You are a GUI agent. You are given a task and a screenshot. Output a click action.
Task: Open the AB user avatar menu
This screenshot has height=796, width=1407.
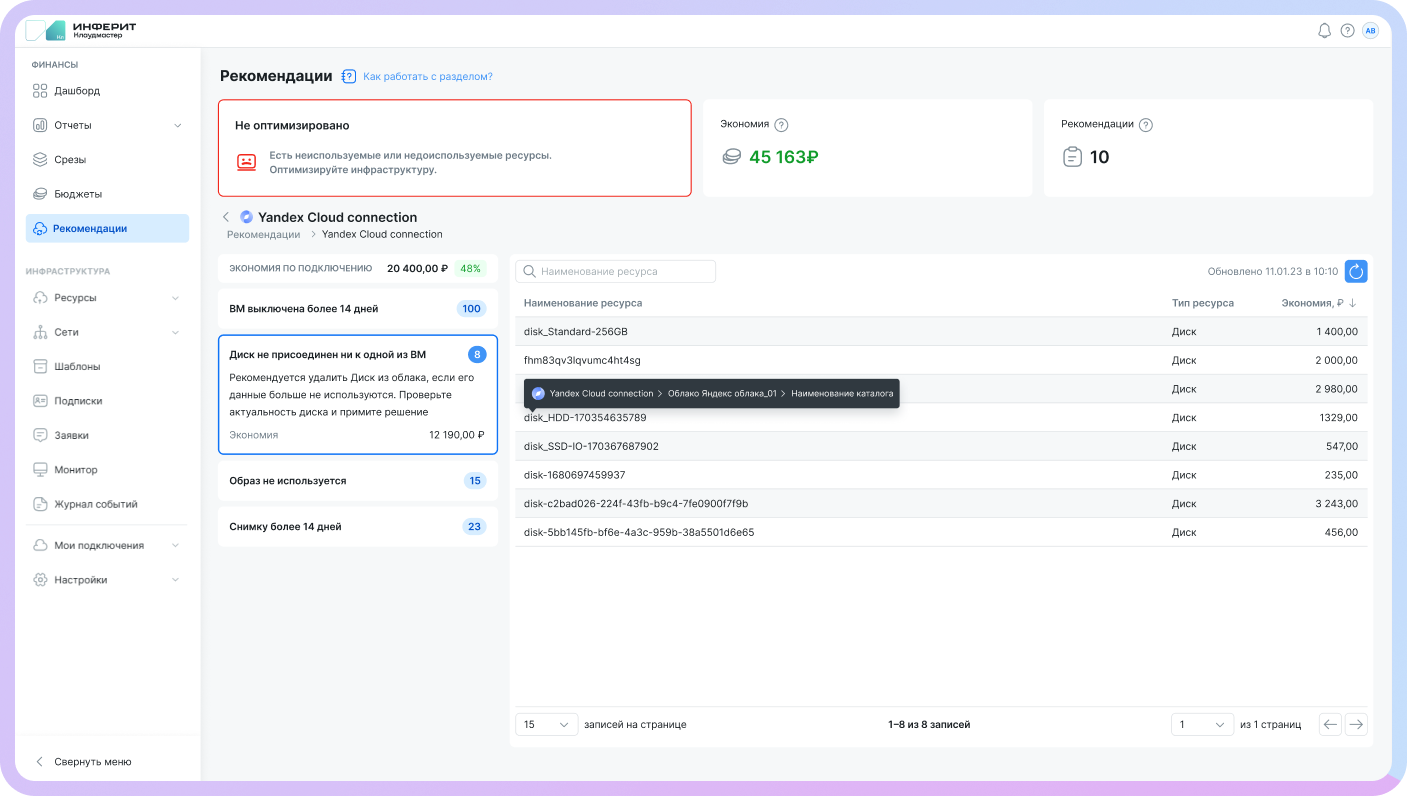point(1370,31)
